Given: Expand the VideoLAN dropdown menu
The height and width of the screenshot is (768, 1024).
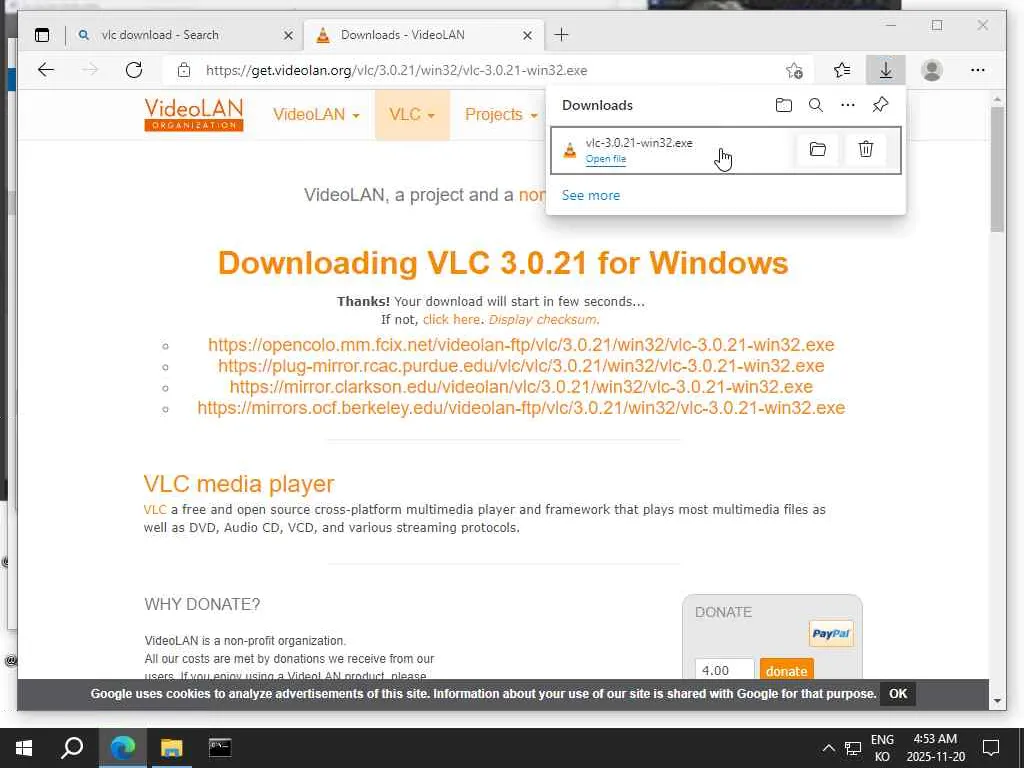Looking at the screenshot, I should coord(316,115).
